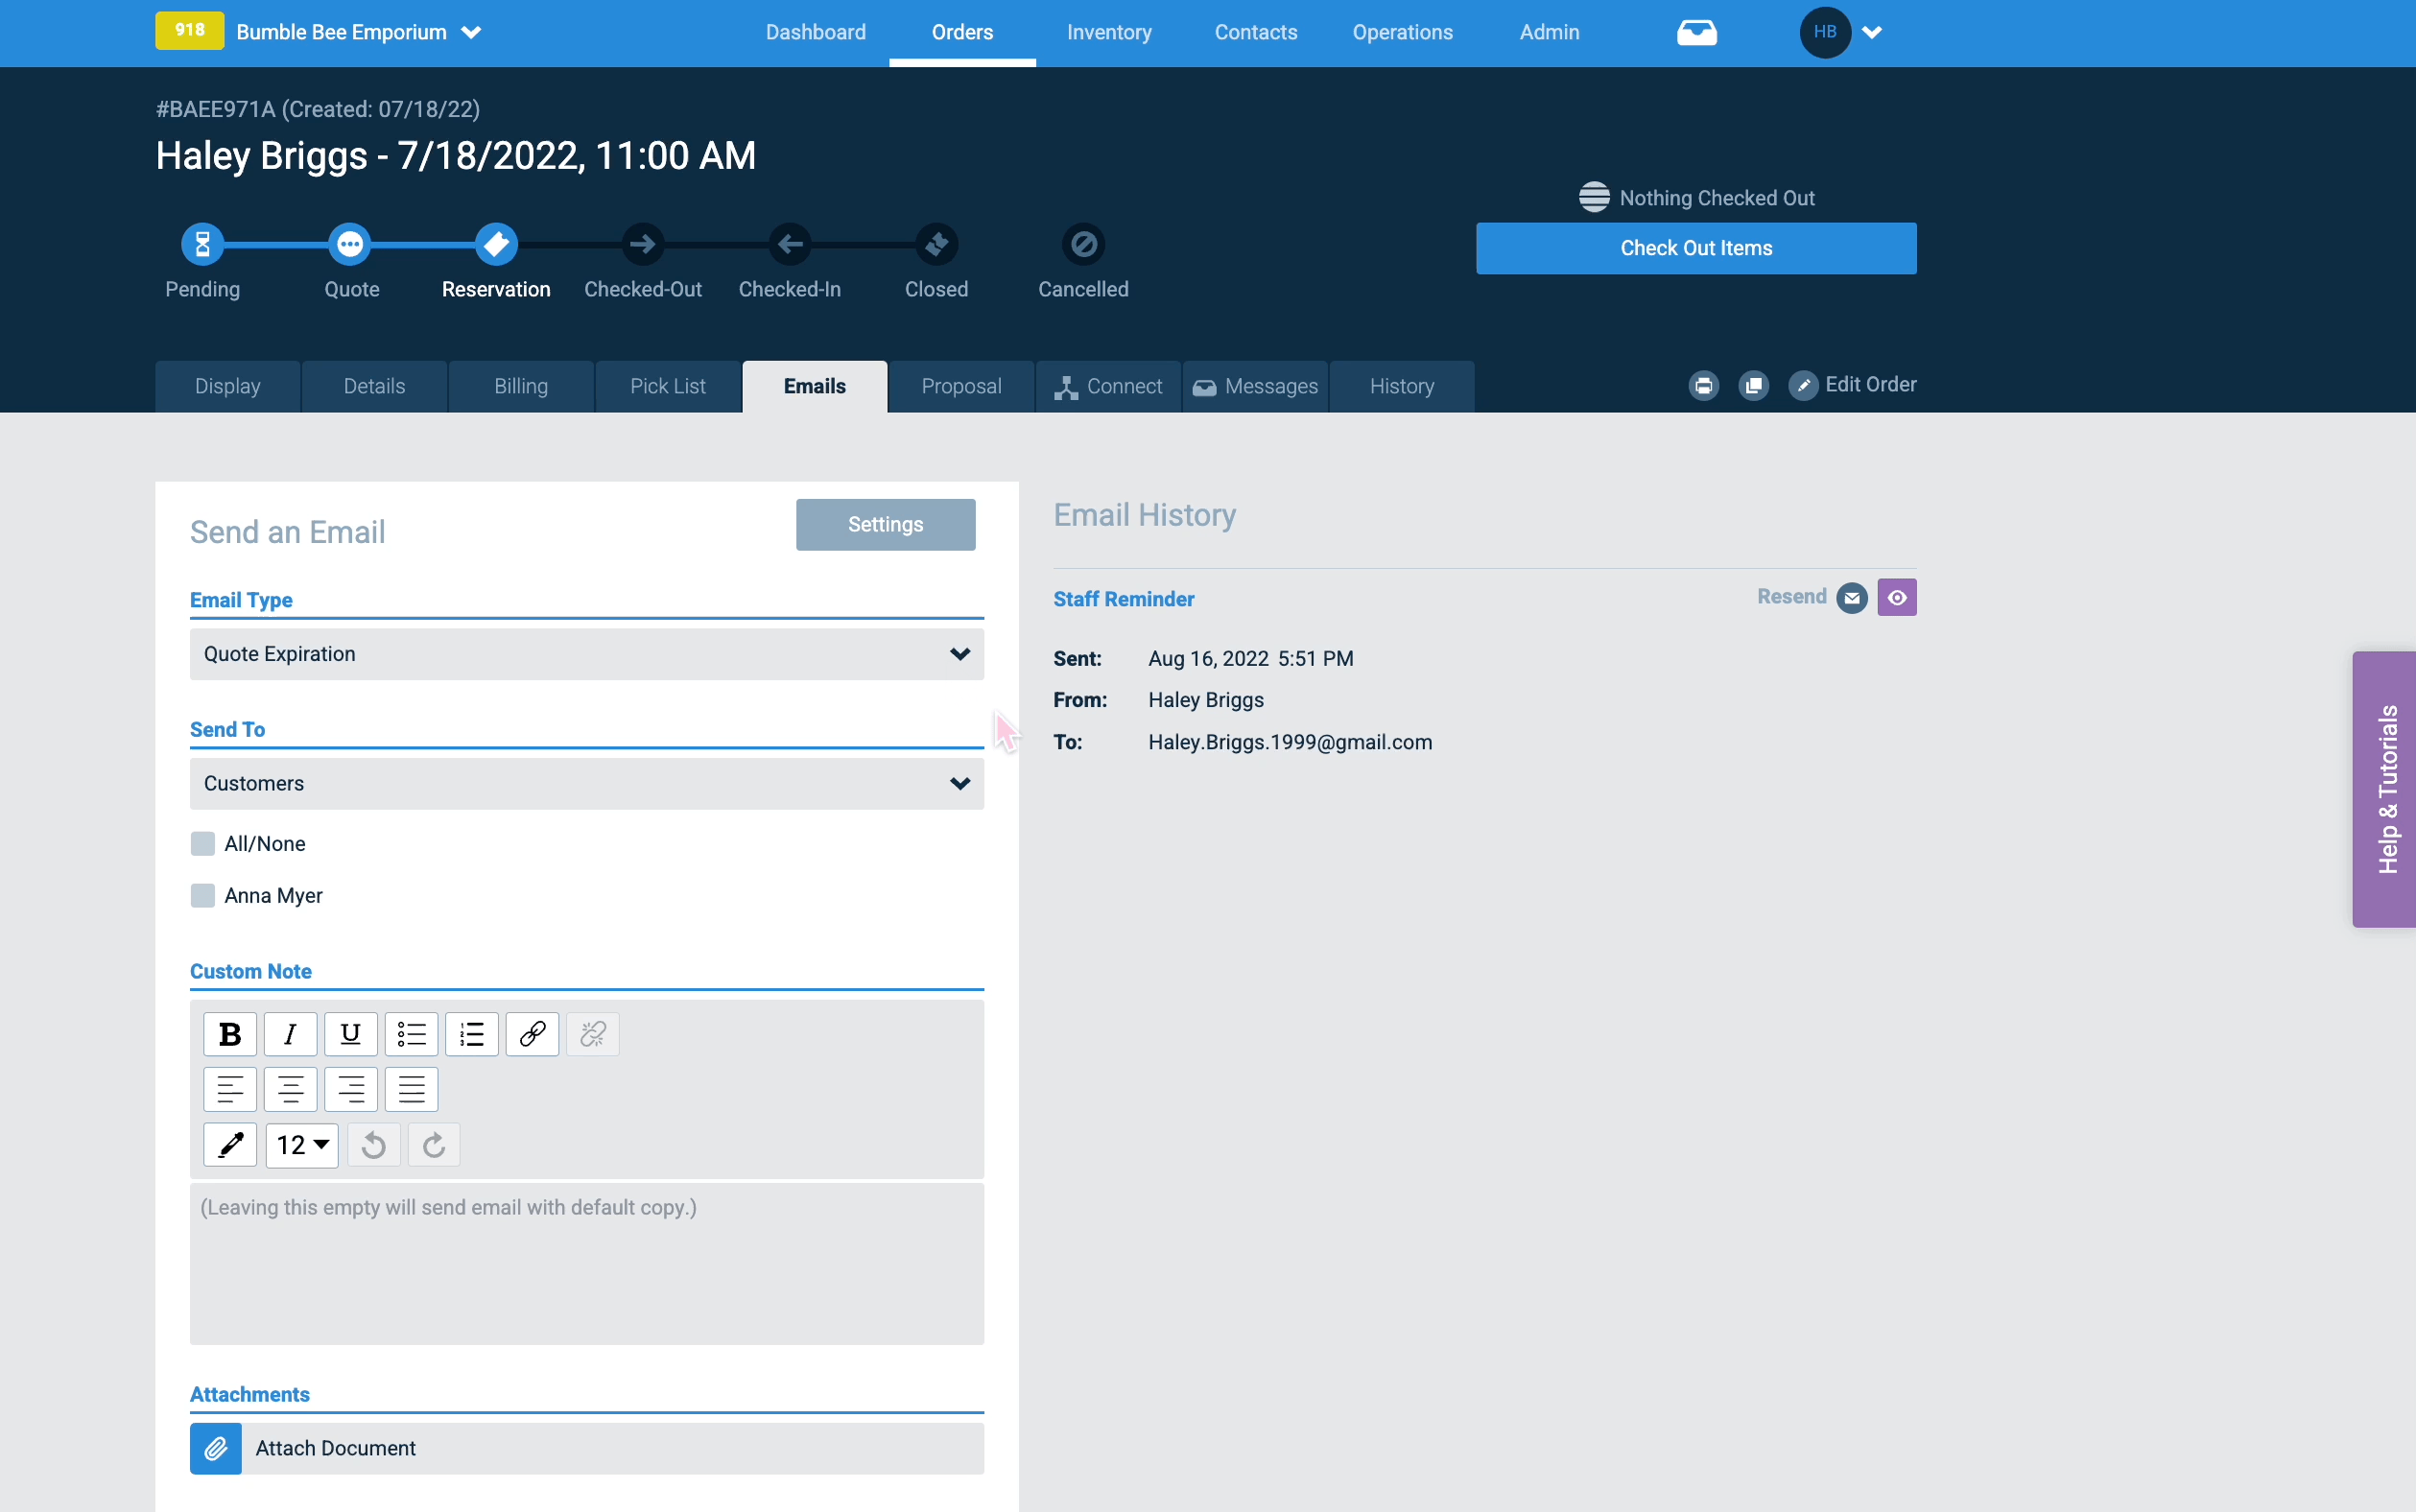Switch to the Connect tab
Viewport: 2416px width, 1512px height.
click(x=1109, y=387)
